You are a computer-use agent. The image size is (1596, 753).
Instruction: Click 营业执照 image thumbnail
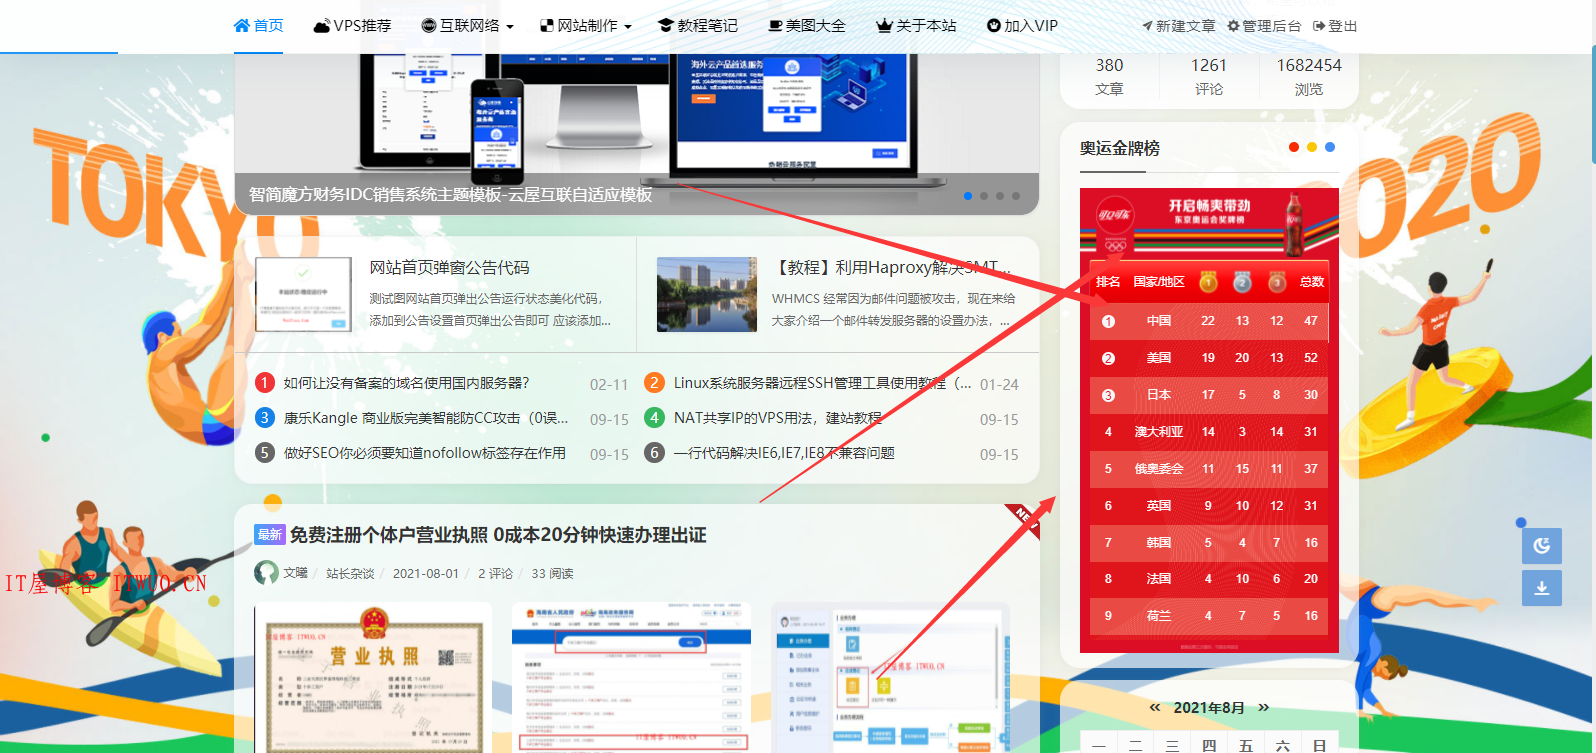point(374,678)
